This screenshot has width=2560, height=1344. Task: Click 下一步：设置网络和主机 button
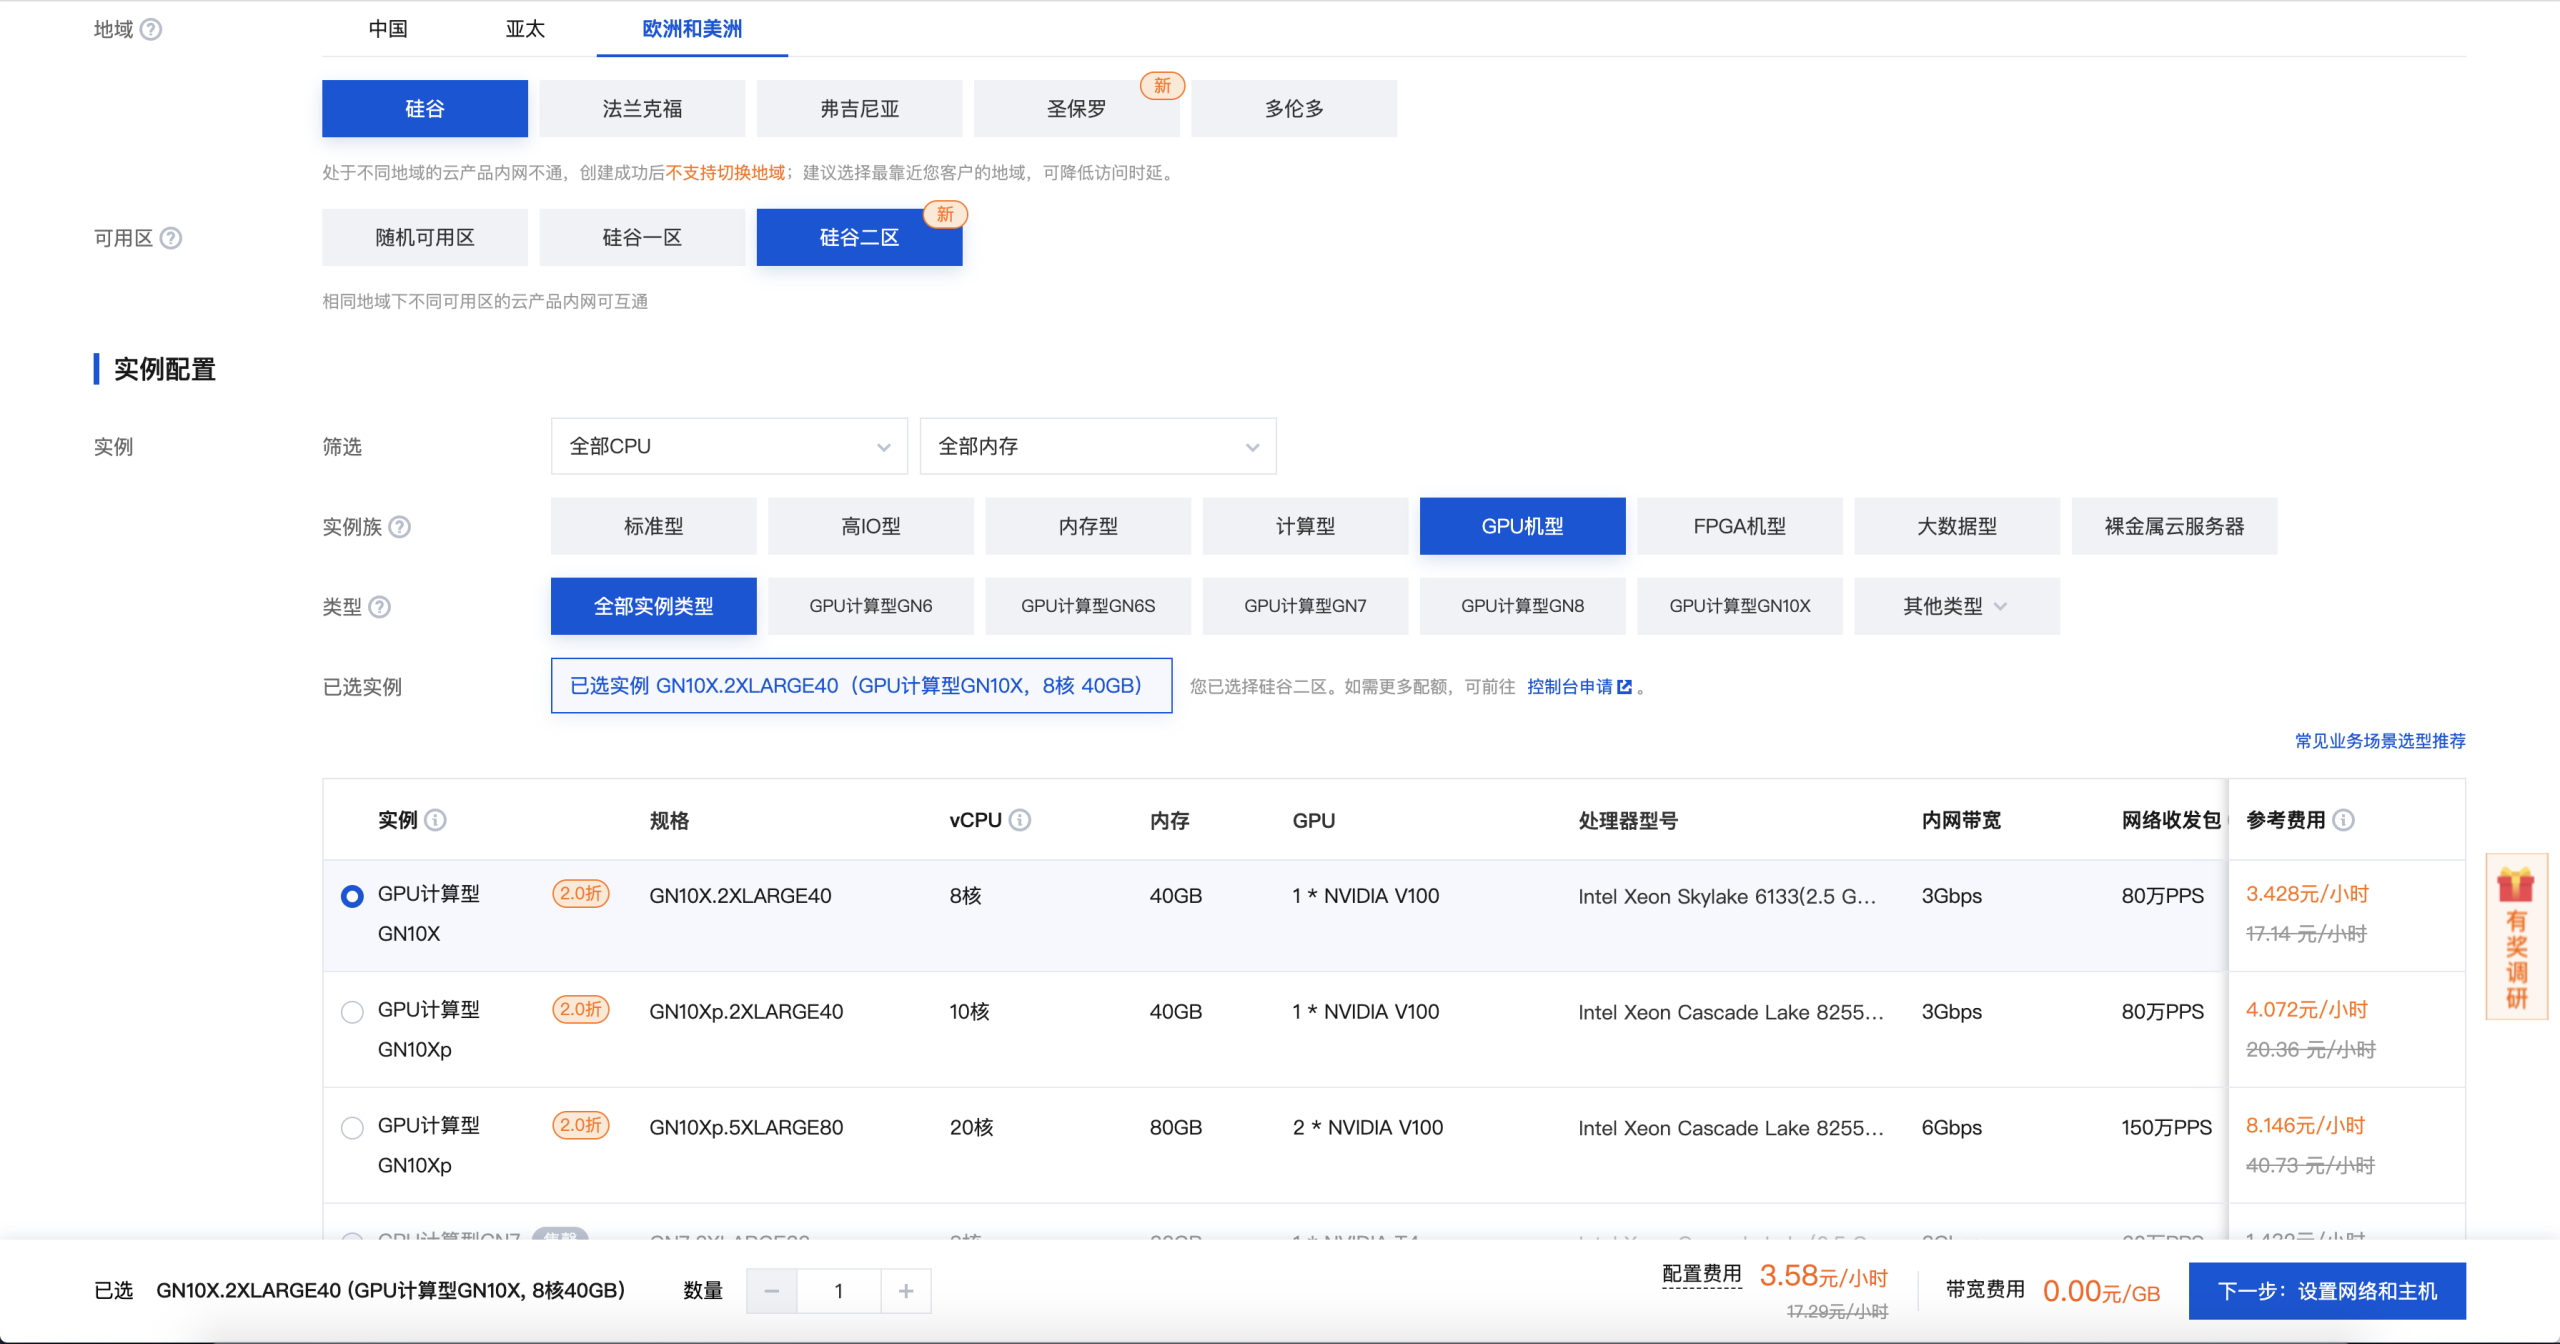2327,1291
